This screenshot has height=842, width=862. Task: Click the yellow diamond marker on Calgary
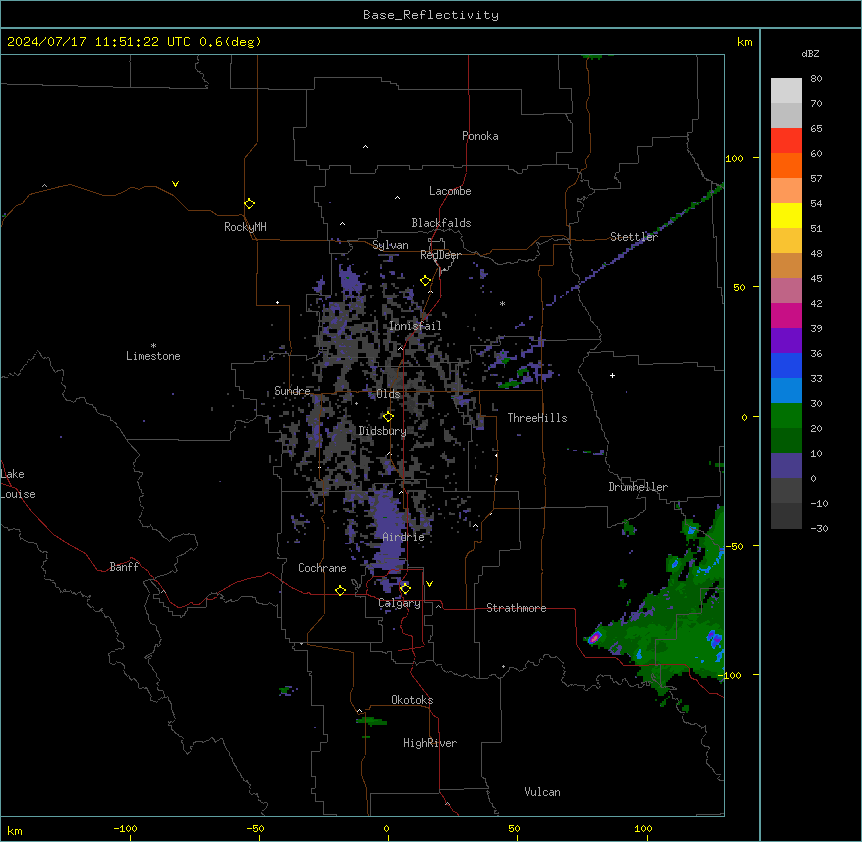click(405, 589)
